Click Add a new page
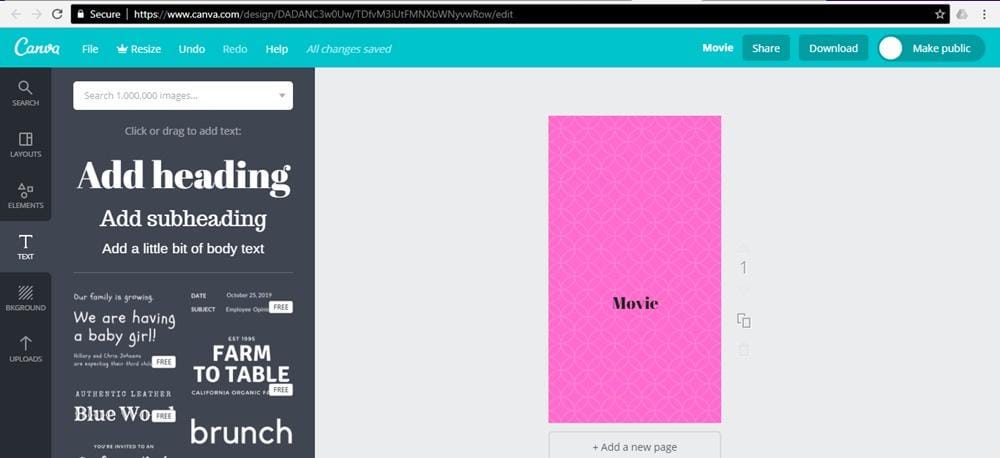1000x458 pixels. point(635,447)
